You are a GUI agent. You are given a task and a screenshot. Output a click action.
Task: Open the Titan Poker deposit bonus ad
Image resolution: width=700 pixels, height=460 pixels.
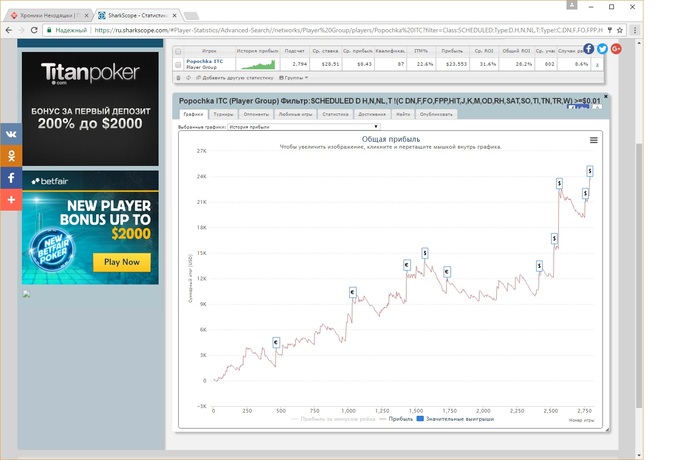[x=90, y=109]
